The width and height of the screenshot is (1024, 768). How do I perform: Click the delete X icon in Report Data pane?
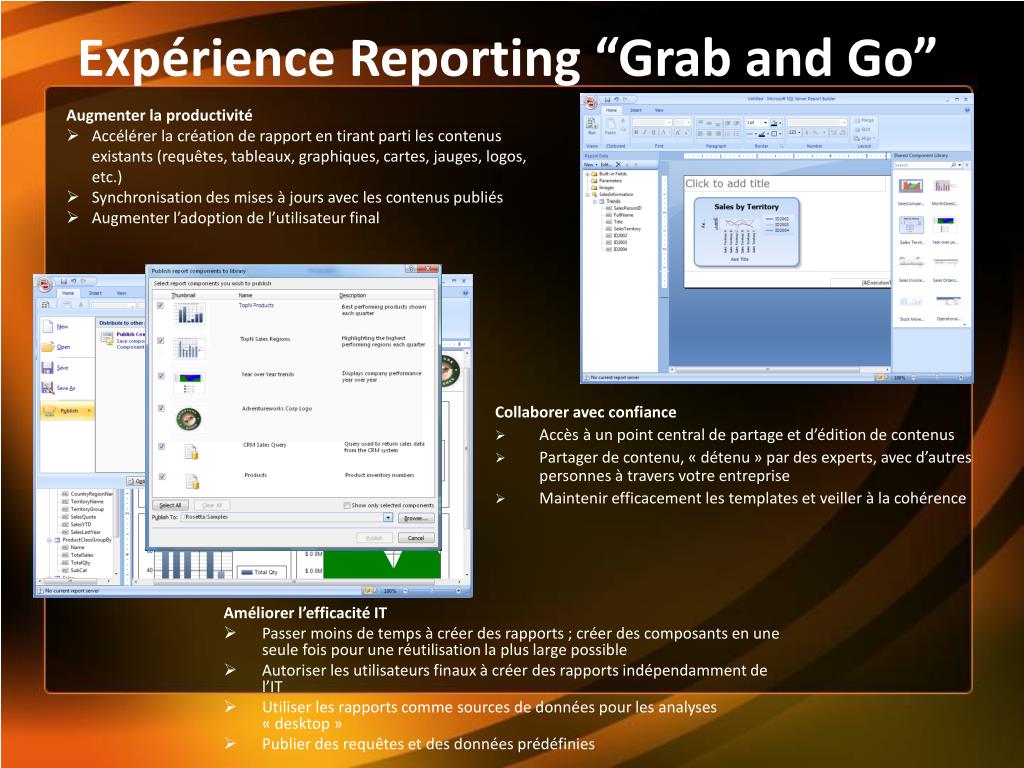[x=618, y=165]
